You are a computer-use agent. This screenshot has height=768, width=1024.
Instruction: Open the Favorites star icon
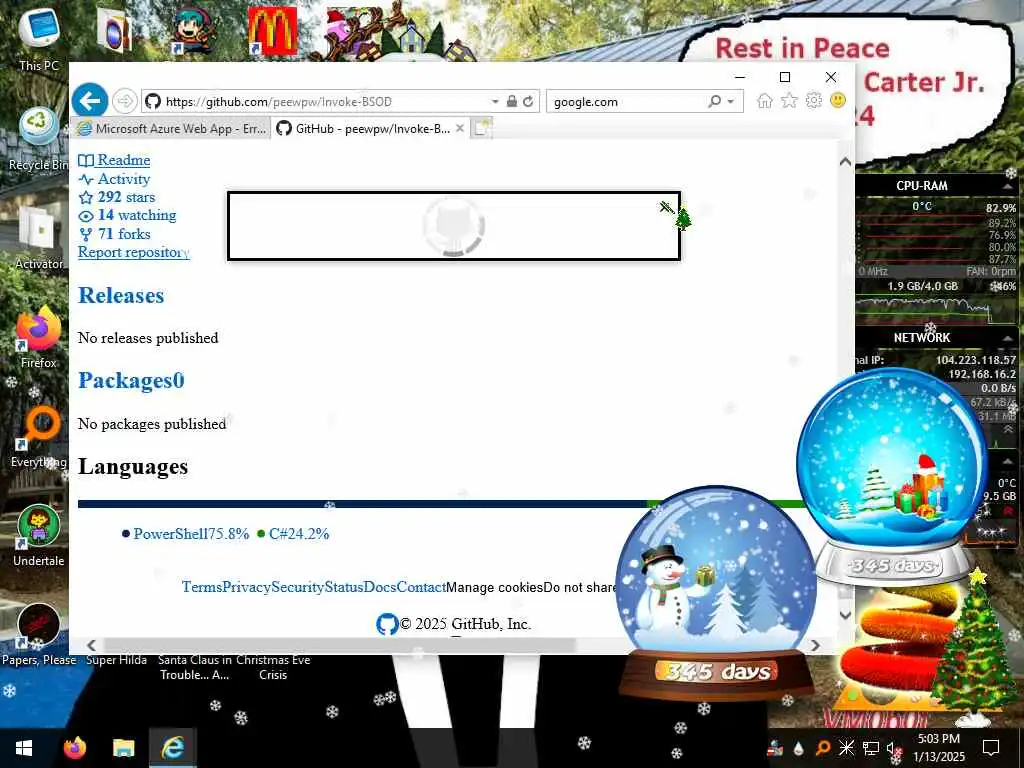(x=789, y=101)
